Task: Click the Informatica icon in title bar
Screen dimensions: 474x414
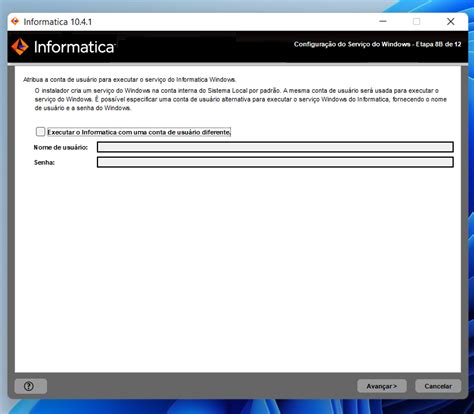Action: coord(15,22)
